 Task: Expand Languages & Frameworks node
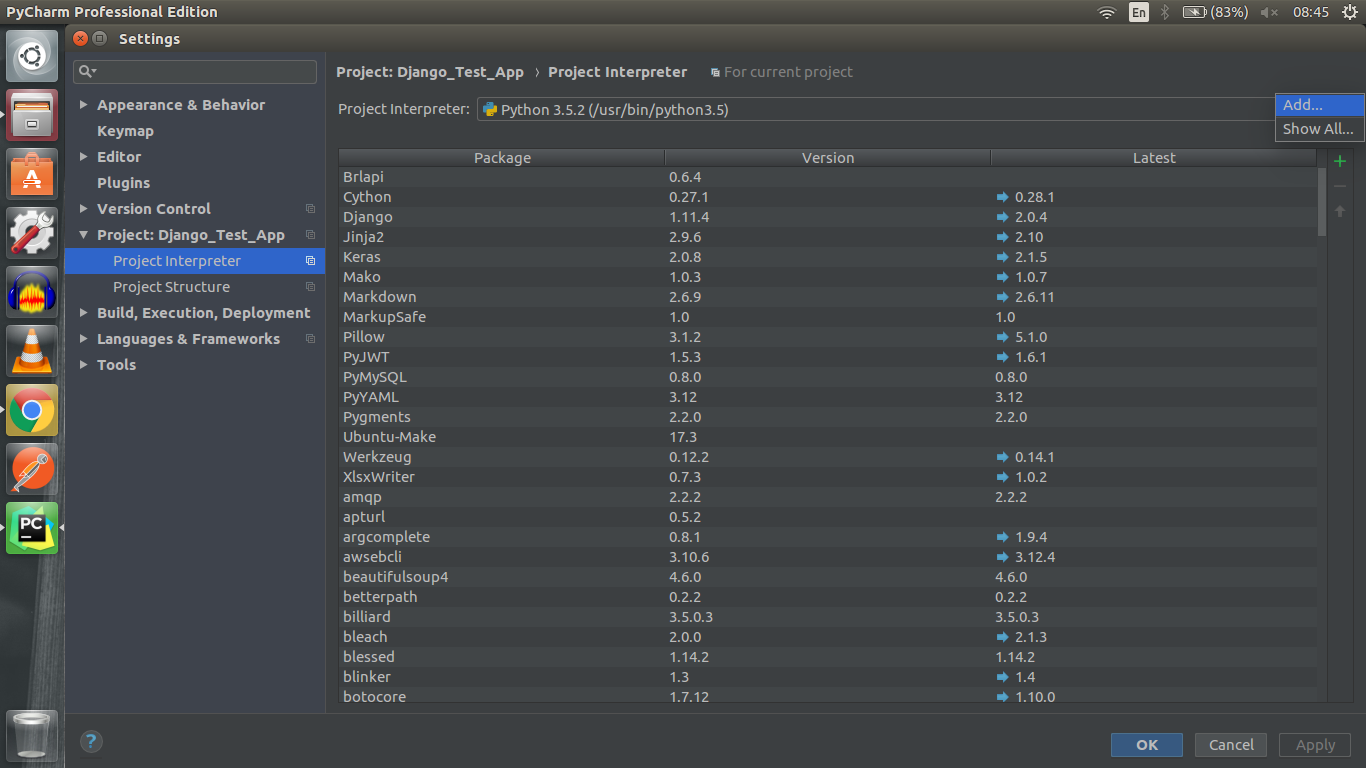pos(84,339)
